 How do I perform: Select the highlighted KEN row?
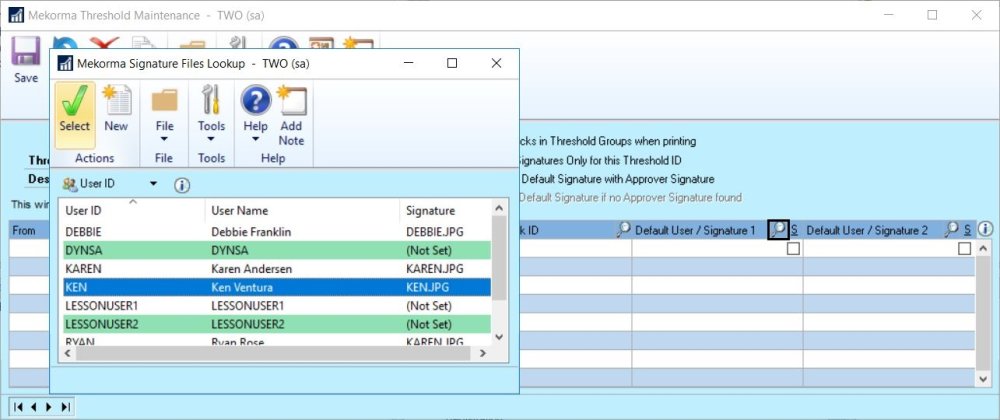pyautogui.click(x=276, y=287)
